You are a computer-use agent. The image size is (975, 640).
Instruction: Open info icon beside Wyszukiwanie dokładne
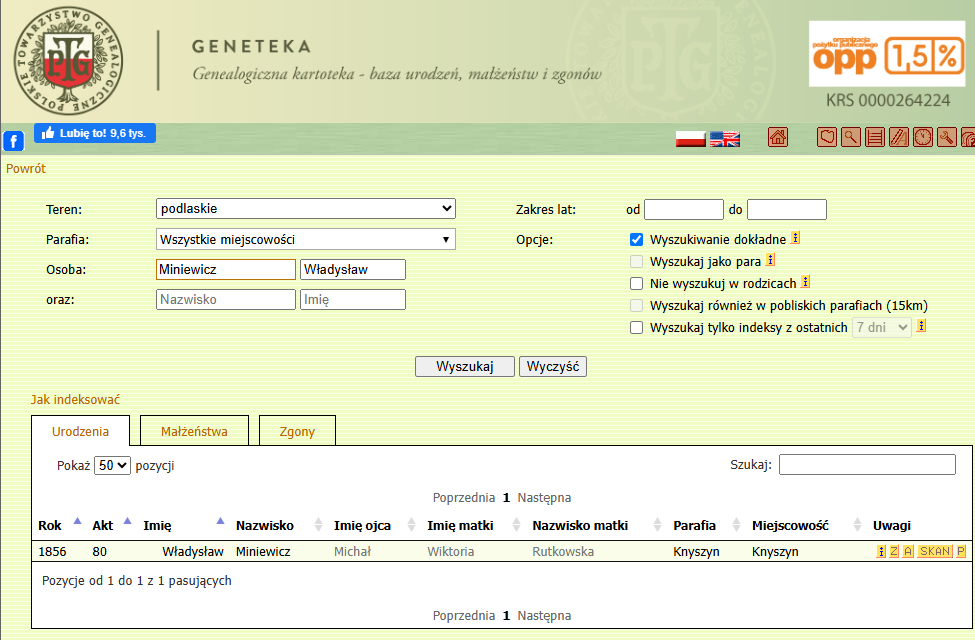[795, 238]
